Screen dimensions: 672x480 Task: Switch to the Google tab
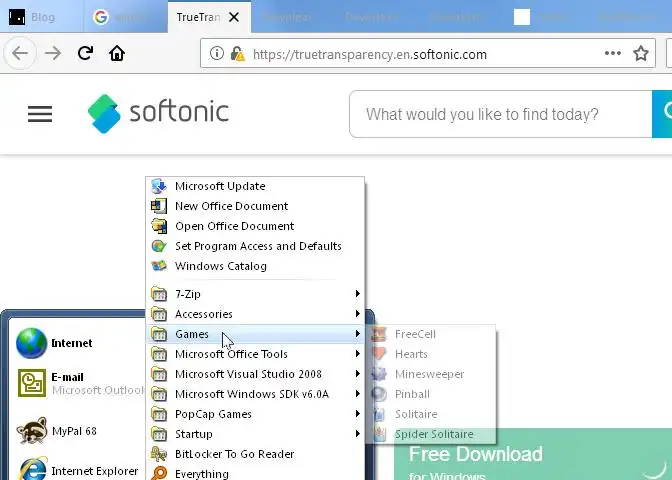126,17
